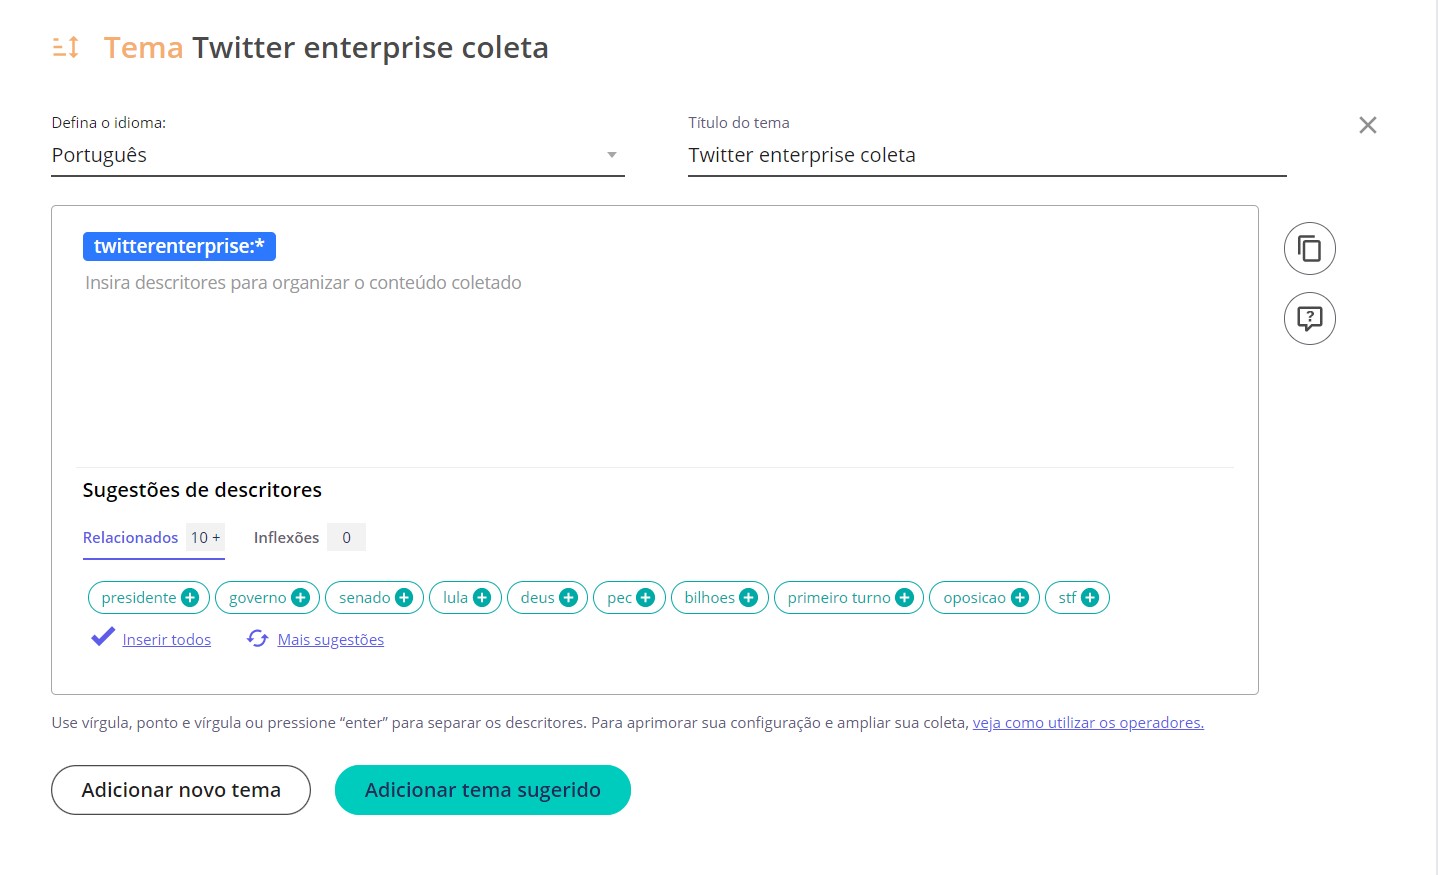Add the 'stf' suggestion plus icon
Image resolution: width=1438 pixels, height=875 pixels.
pos(1090,598)
